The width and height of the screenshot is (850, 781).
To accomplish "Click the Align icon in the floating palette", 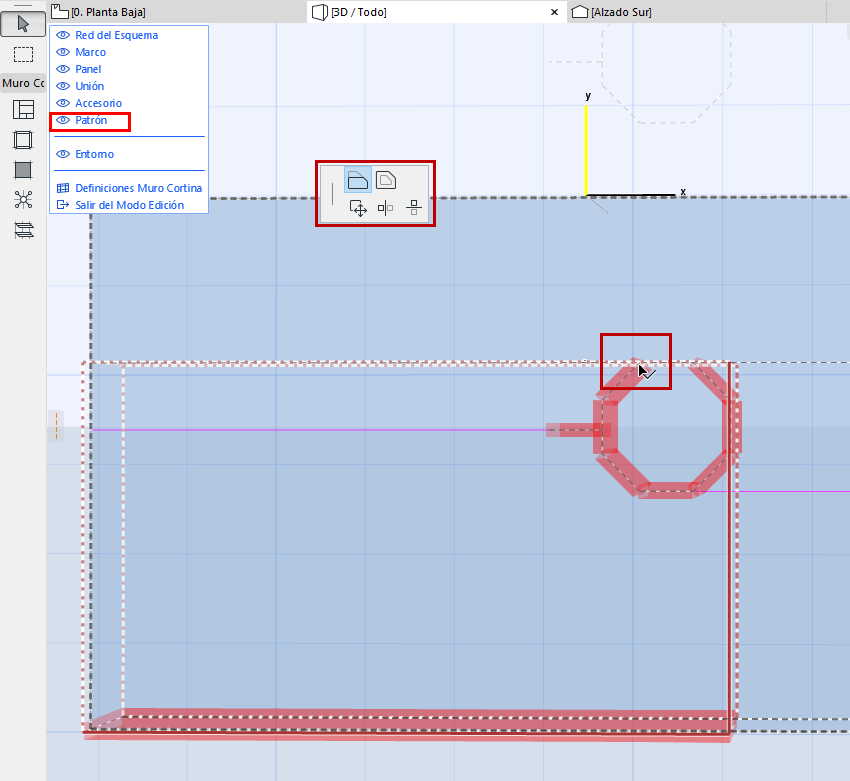I will [x=413, y=207].
